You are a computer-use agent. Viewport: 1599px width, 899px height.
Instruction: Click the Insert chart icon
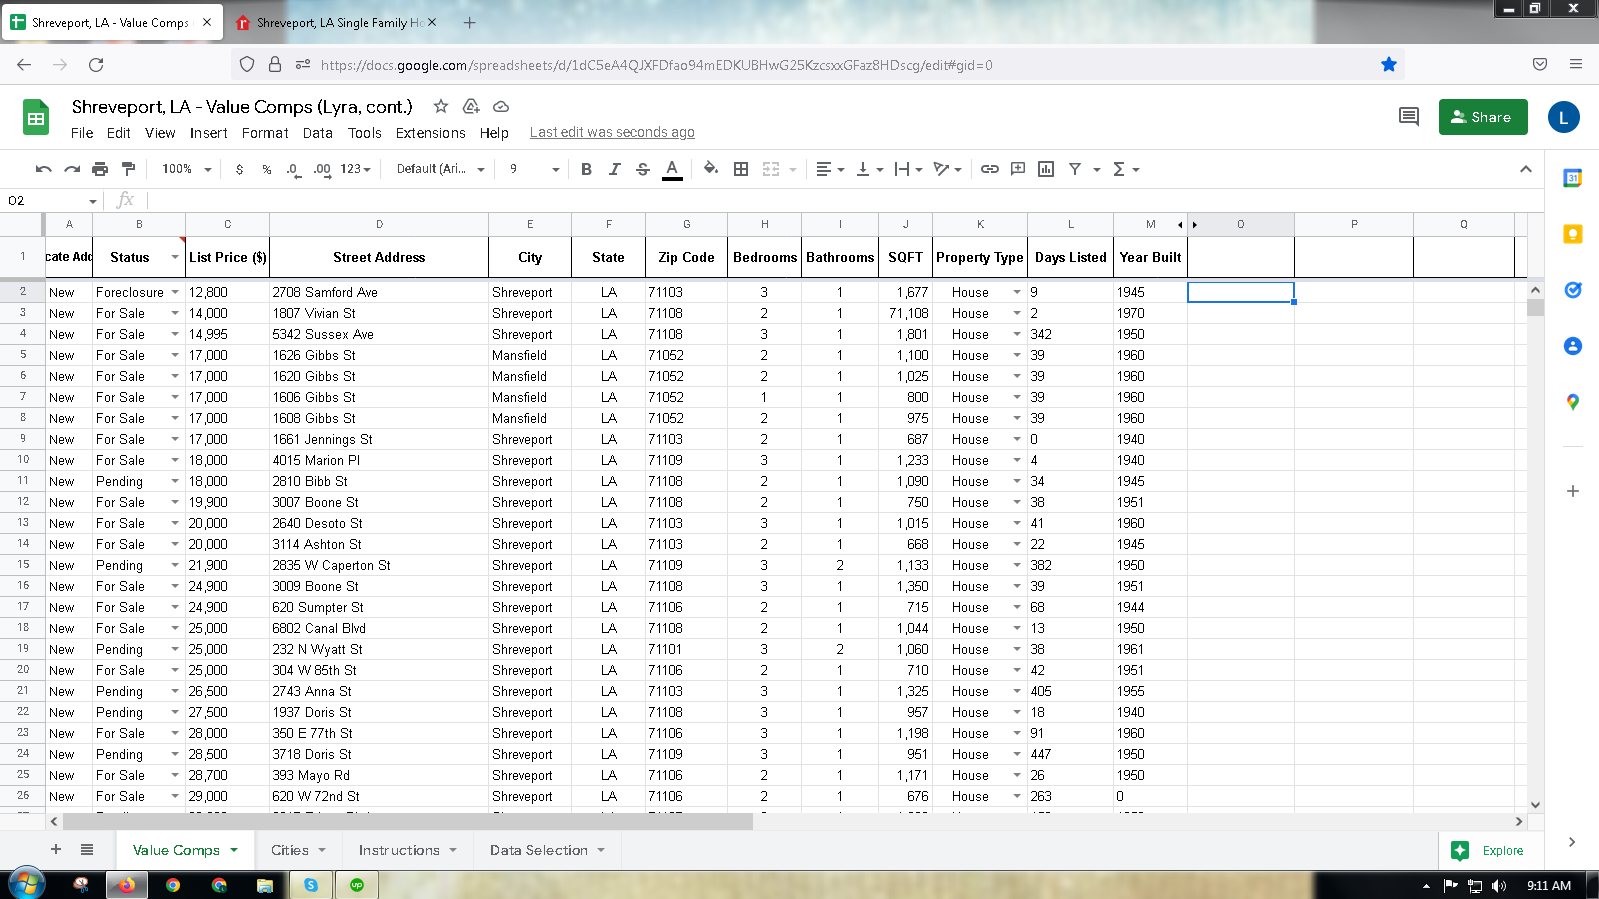click(x=1046, y=169)
